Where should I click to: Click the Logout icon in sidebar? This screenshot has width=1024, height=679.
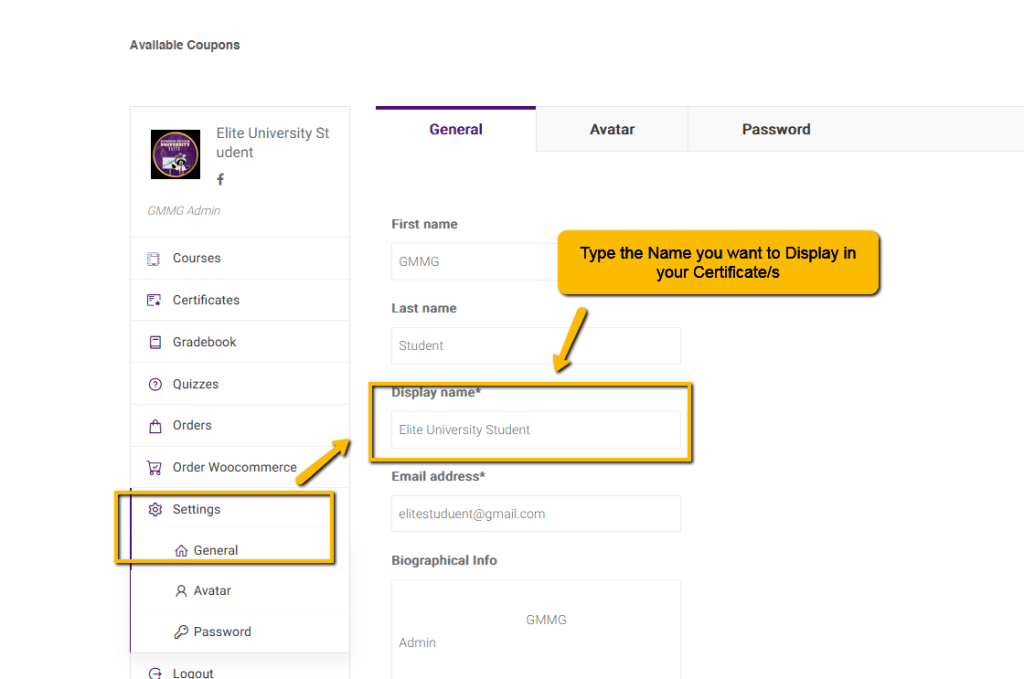coord(154,673)
